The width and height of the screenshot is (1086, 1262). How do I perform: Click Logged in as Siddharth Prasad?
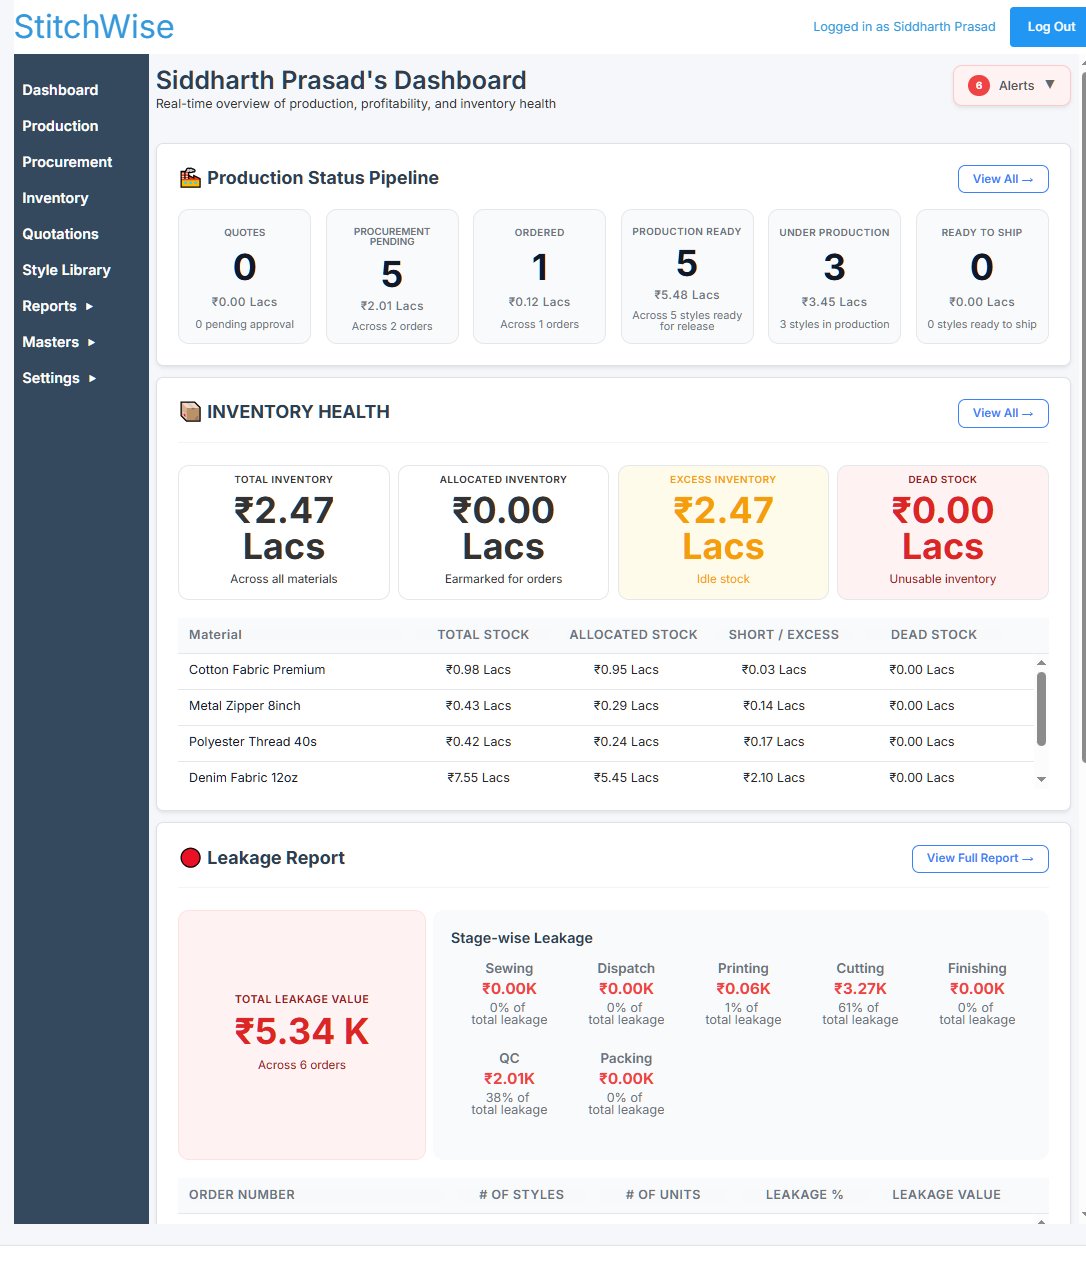tap(904, 27)
